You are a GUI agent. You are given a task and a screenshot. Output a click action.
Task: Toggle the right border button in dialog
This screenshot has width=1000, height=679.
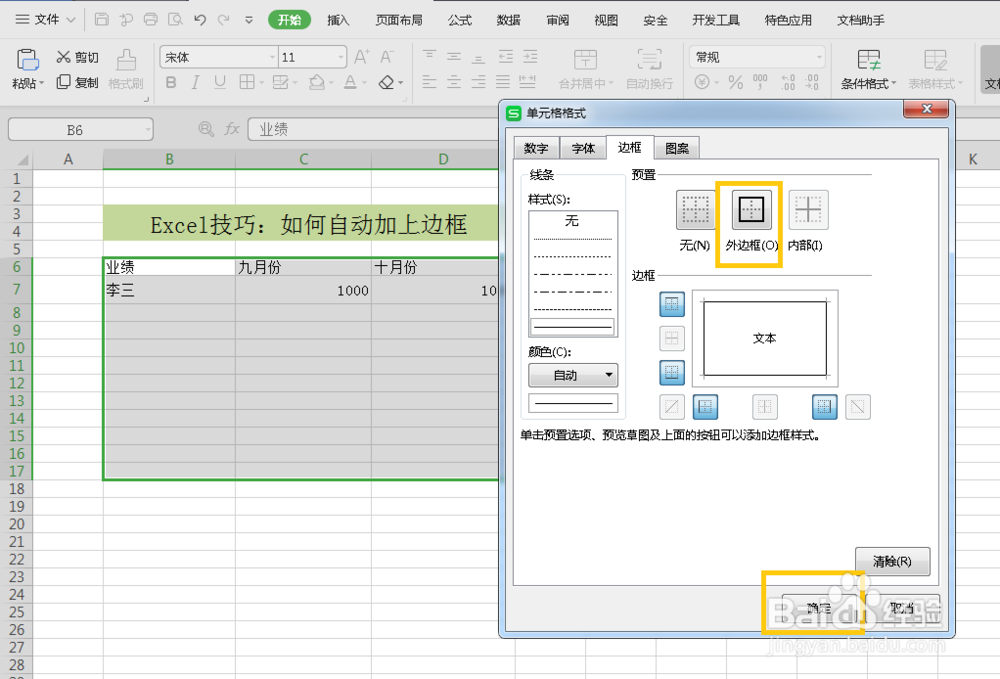pos(824,407)
